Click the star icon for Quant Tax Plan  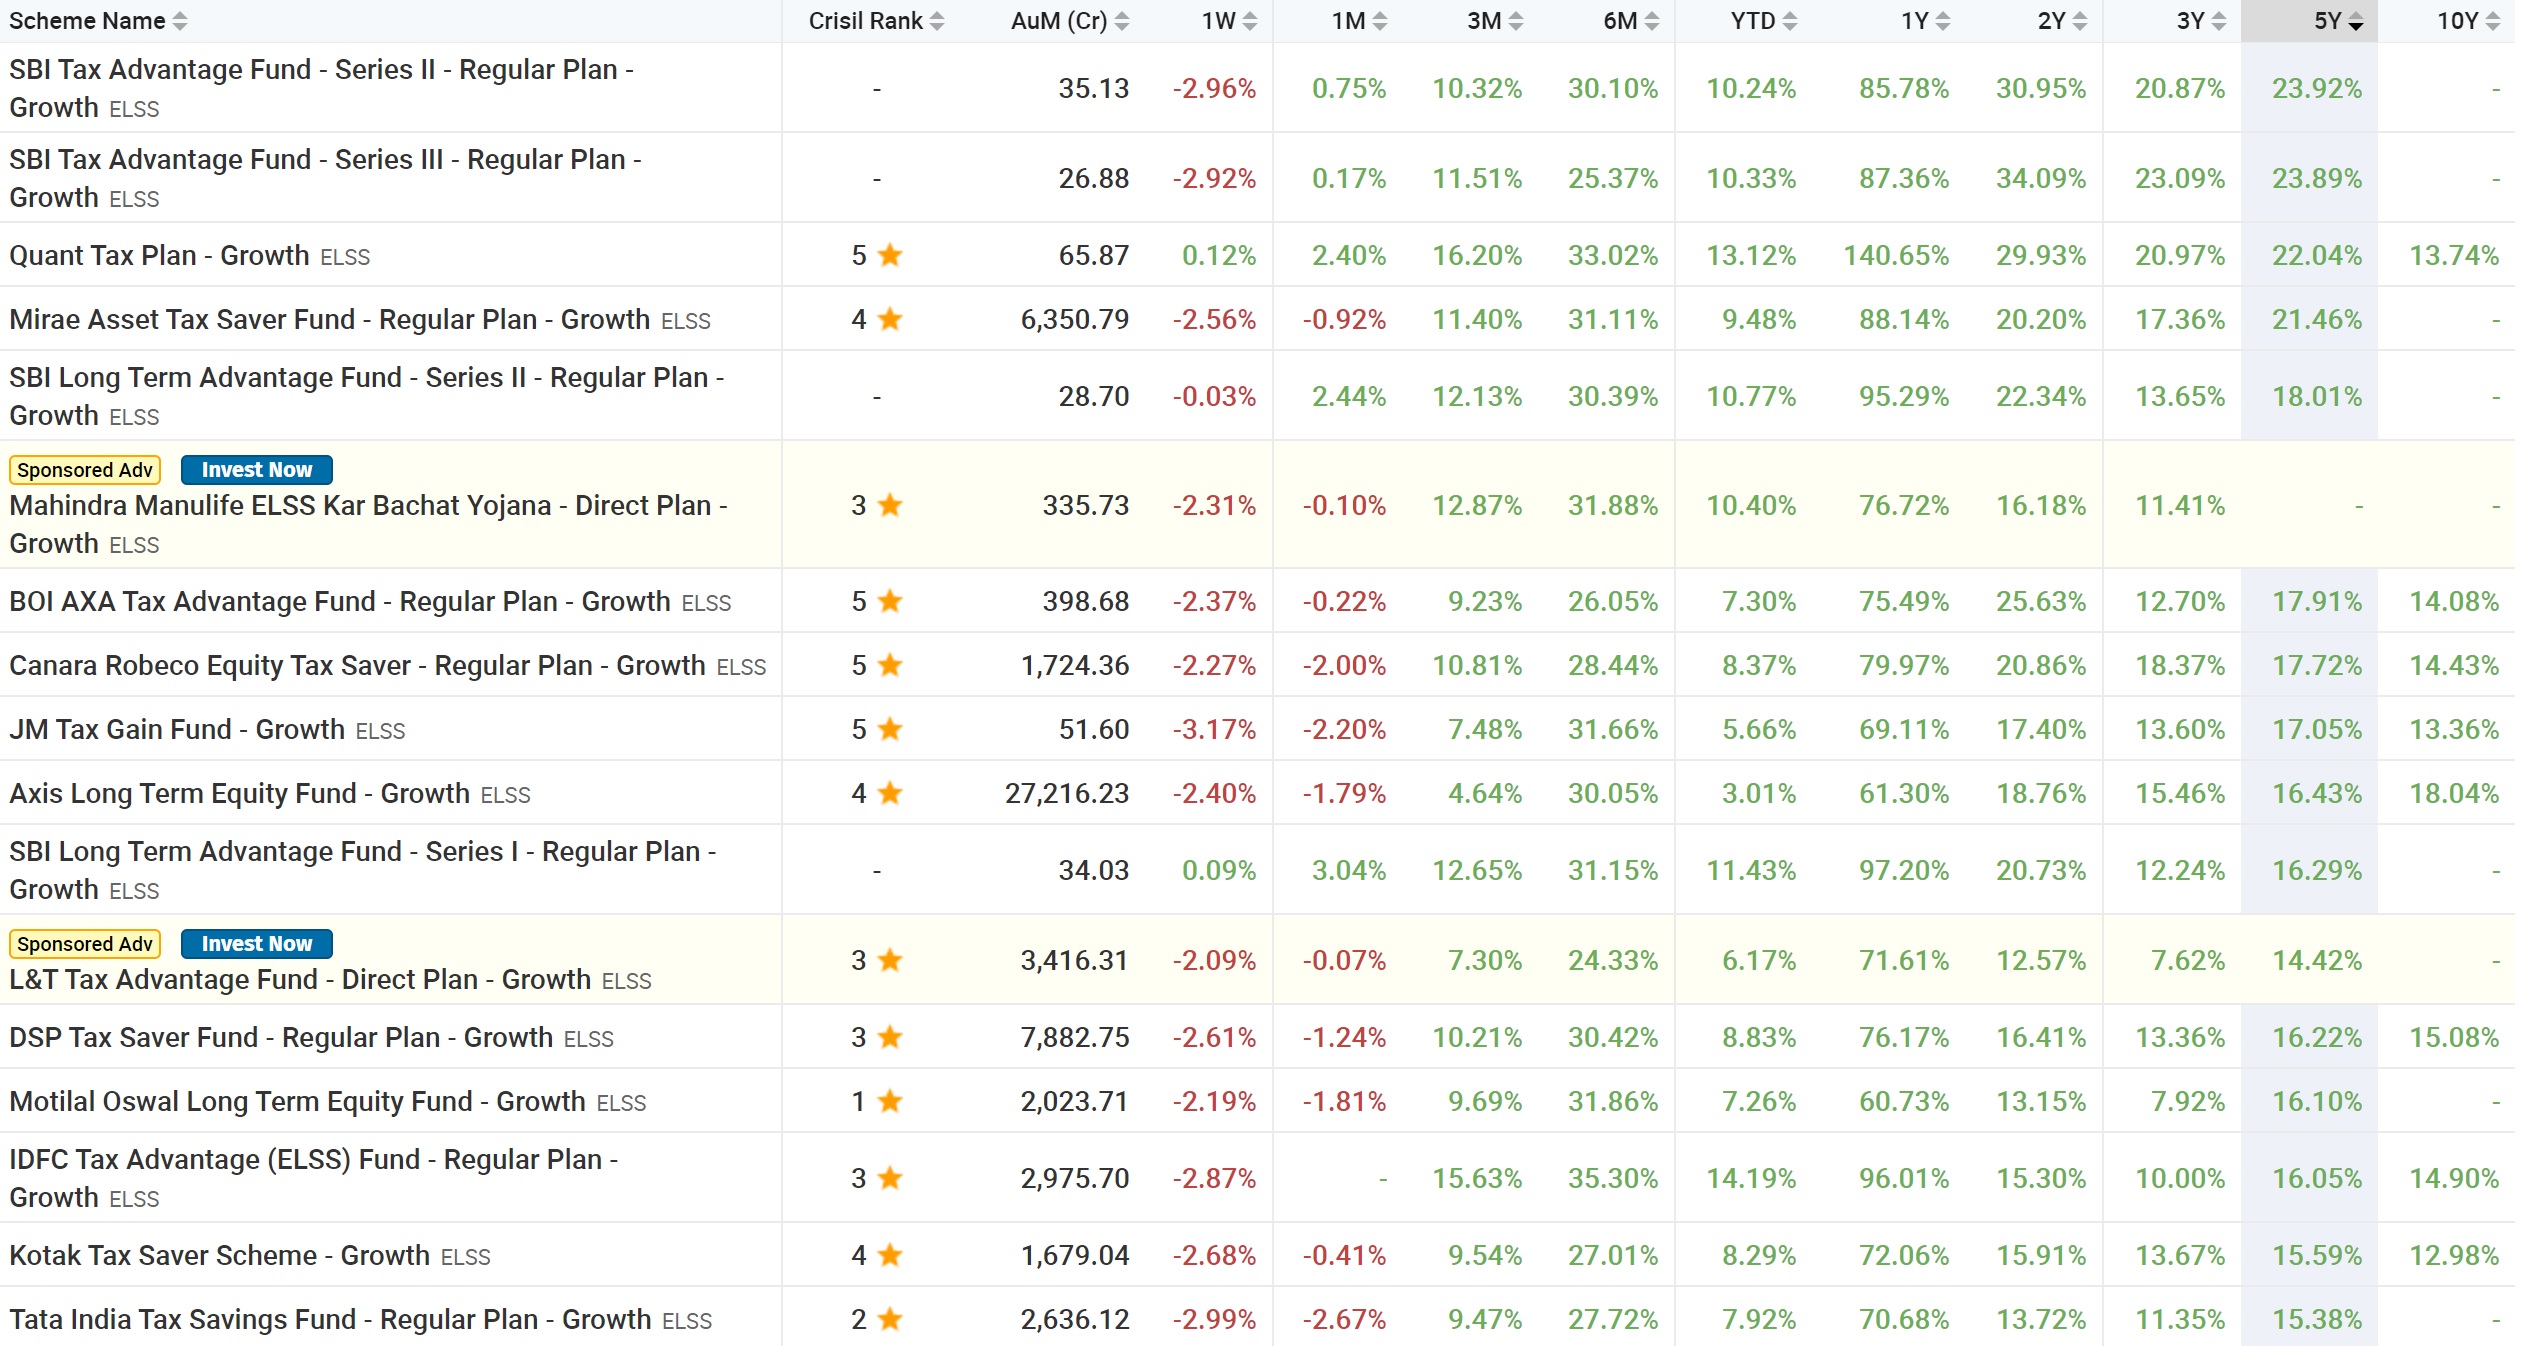[x=890, y=256]
